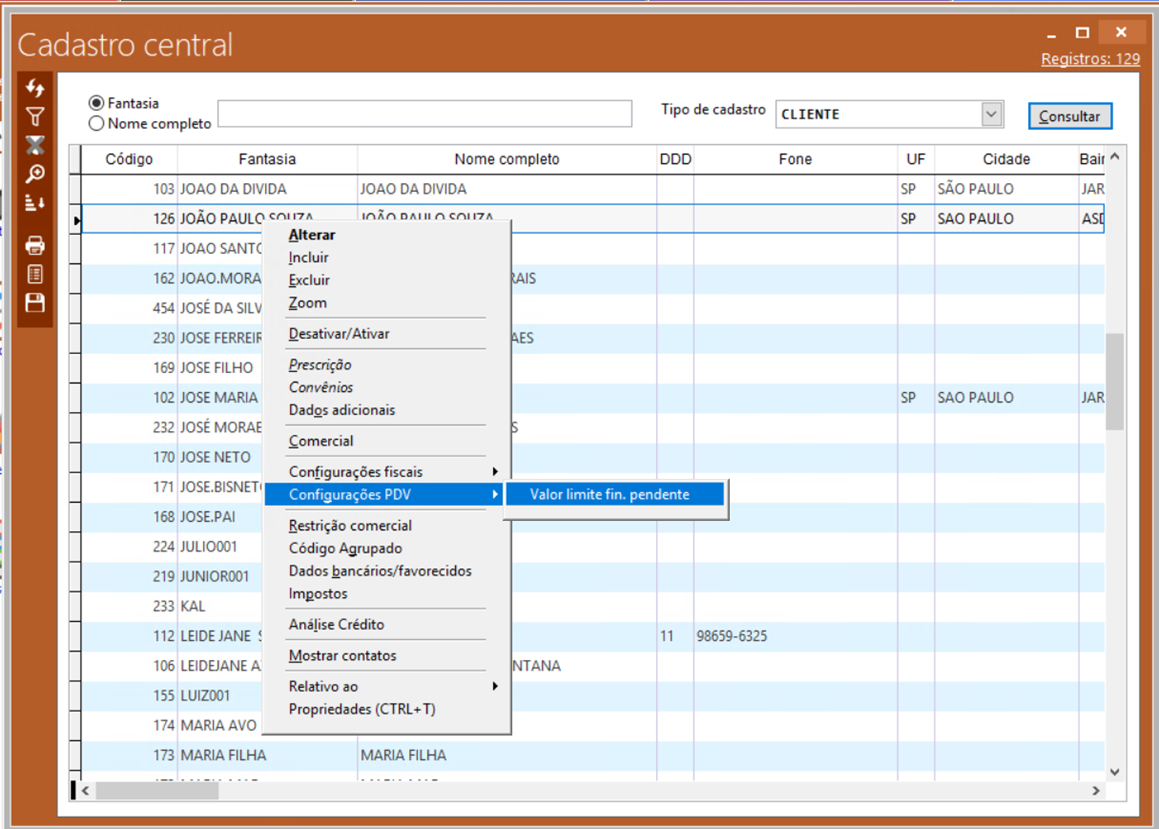The height and width of the screenshot is (829, 1159).
Task: Choose Valor limite fin. pendente
Action: coord(610,494)
